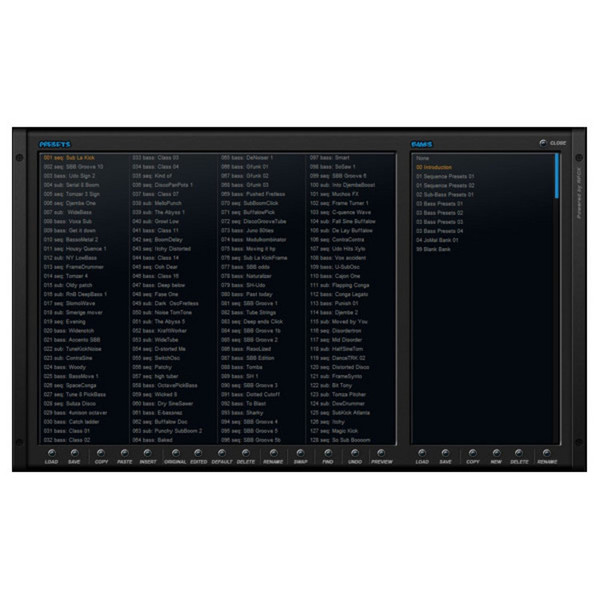Click the SWAP preset button
The height and width of the screenshot is (600, 600).
(x=300, y=453)
